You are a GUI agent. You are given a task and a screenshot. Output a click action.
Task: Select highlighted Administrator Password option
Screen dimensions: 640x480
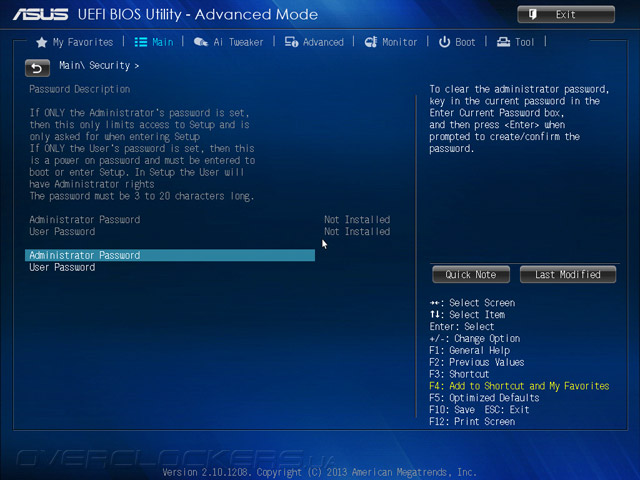coord(170,256)
